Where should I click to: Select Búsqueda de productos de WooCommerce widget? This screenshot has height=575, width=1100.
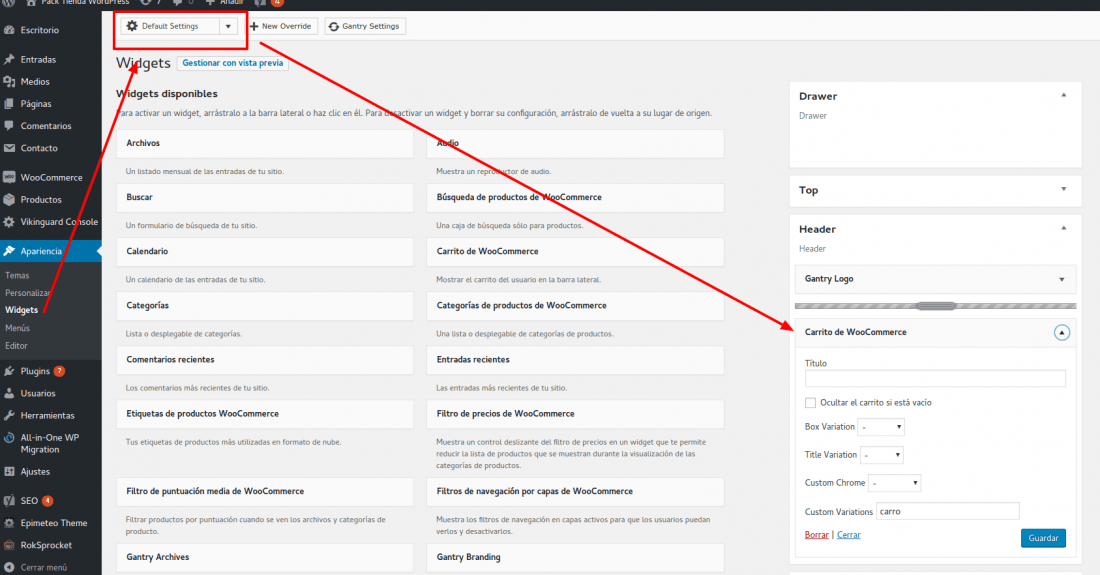(x=575, y=197)
